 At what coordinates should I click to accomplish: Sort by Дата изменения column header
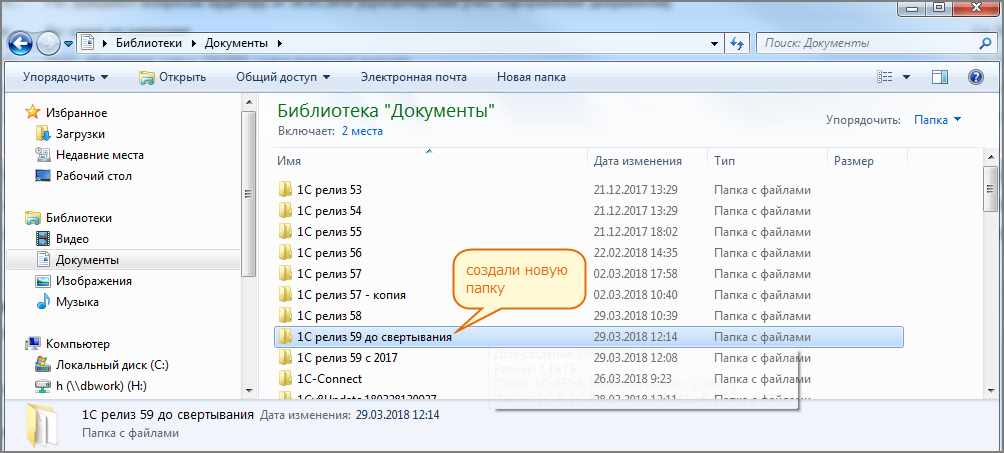coord(647,161)
